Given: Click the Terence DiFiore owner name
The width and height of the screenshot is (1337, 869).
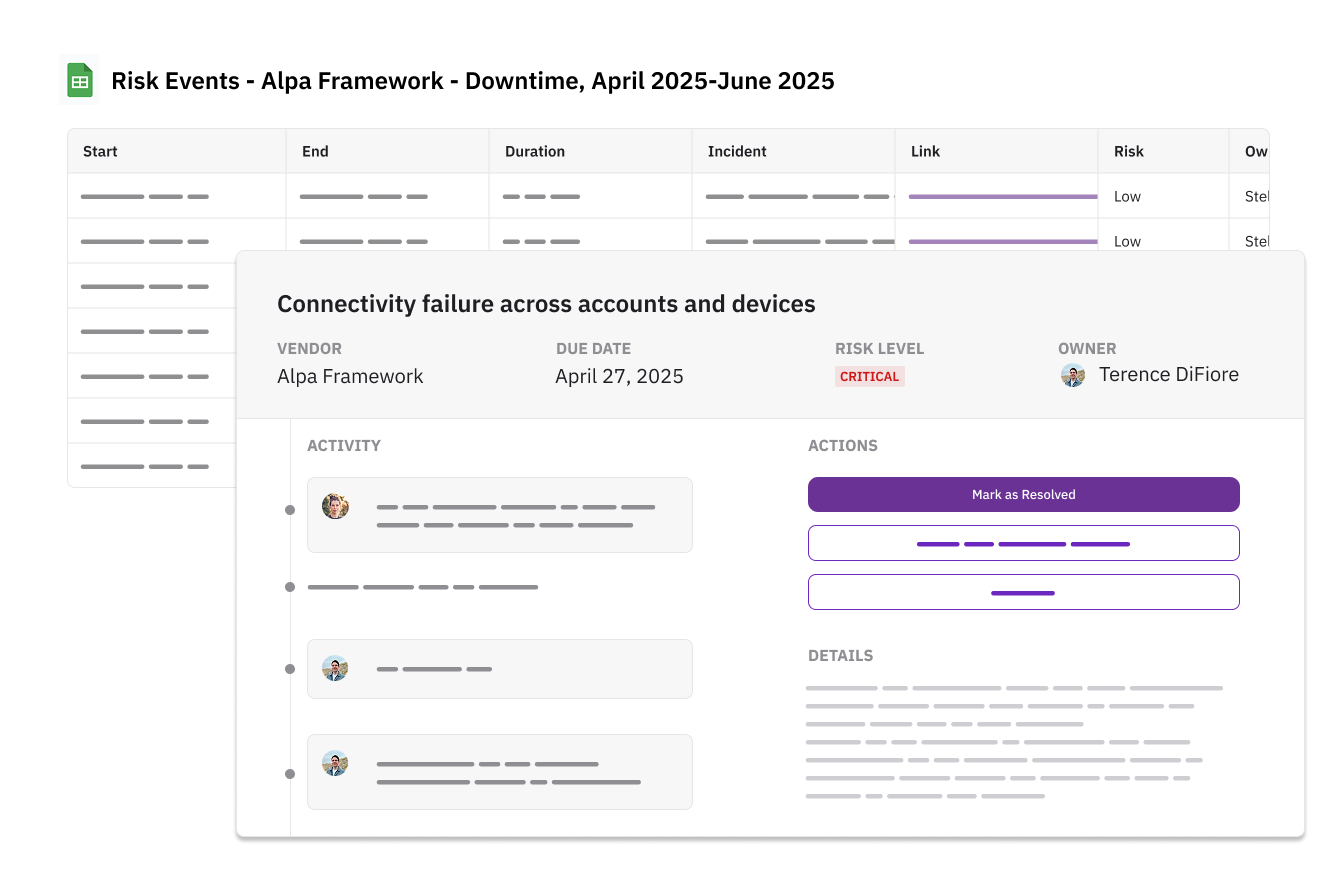Looking at the screenshot, I should [x=1168, y=375].
